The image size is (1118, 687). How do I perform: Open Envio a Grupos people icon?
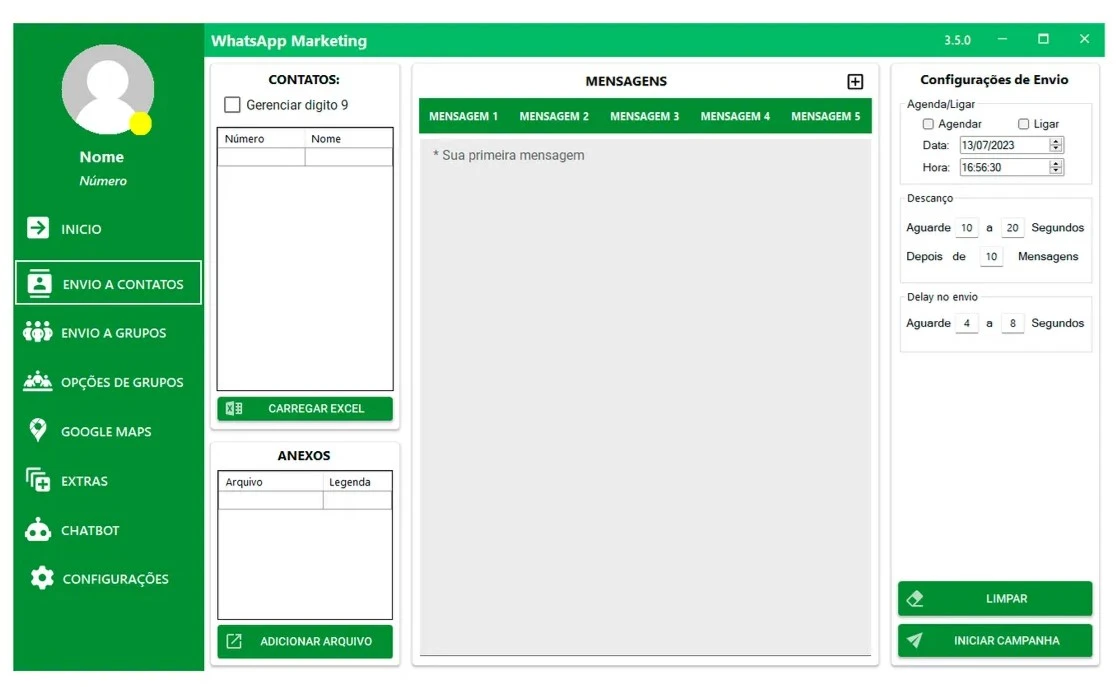click(x=38, y=332)
